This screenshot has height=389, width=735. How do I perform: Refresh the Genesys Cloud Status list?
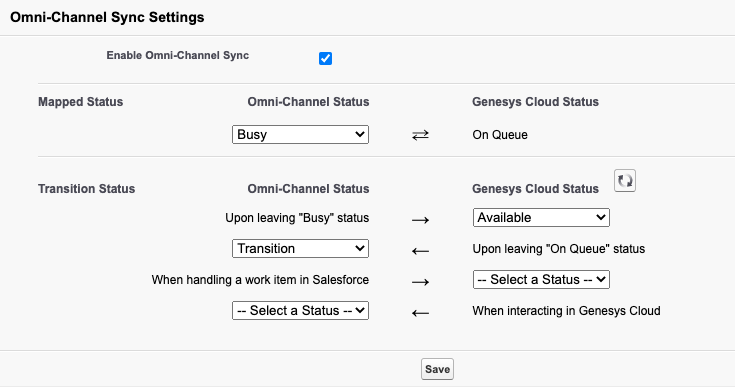tap(625, 181)
